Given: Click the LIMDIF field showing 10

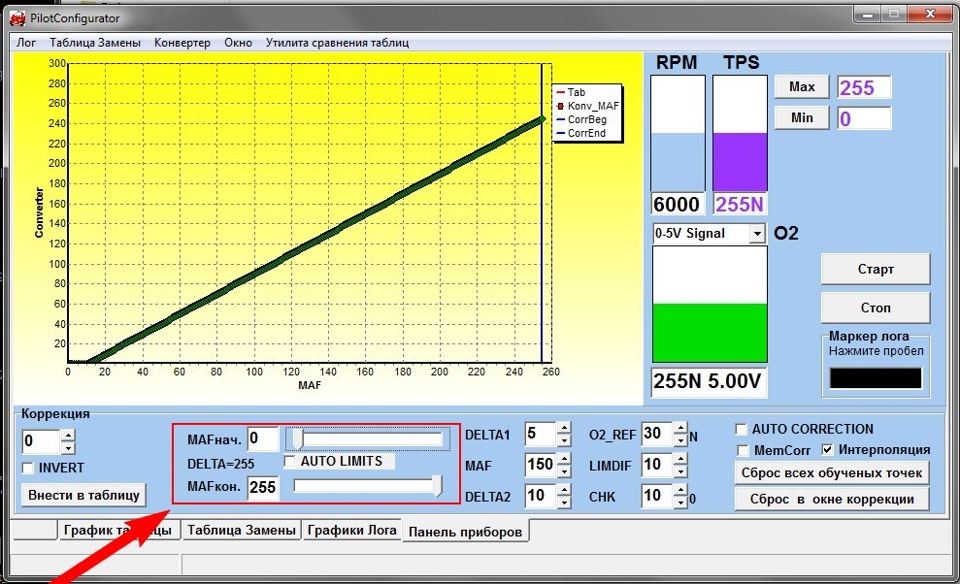Looking at the screenshot, I should click(x=657, y=465).
